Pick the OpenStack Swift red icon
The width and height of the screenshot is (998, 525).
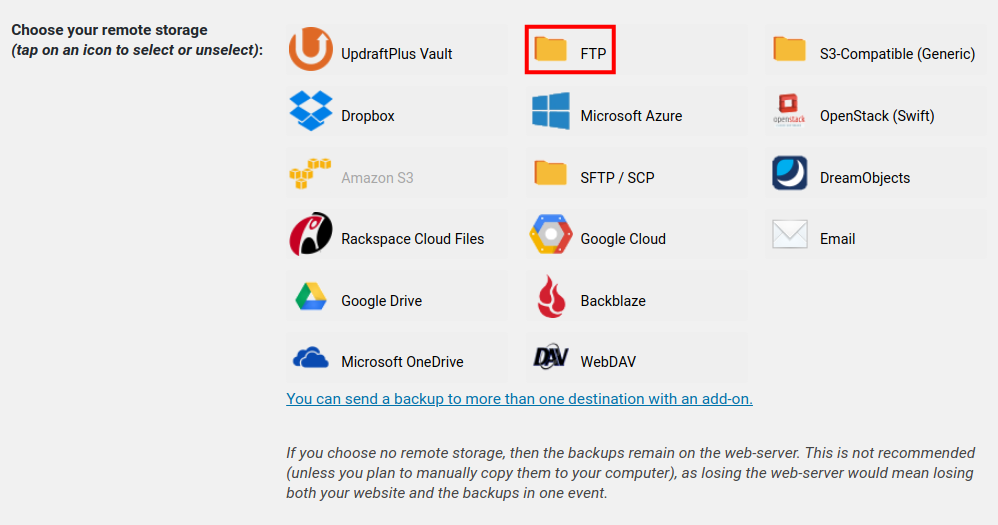pos(789,112)
